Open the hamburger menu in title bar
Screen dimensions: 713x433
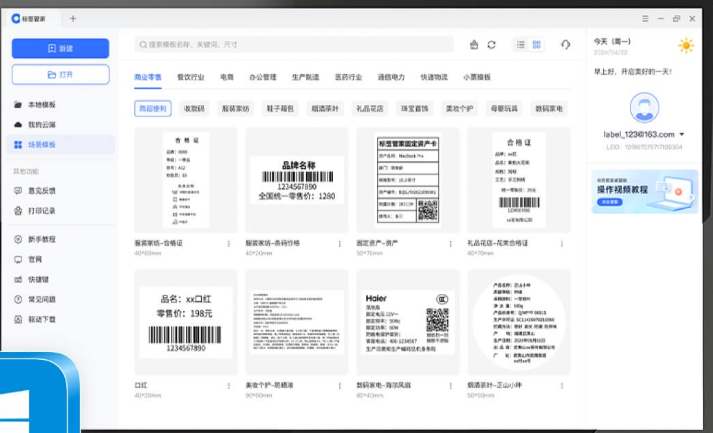(645, 19)
